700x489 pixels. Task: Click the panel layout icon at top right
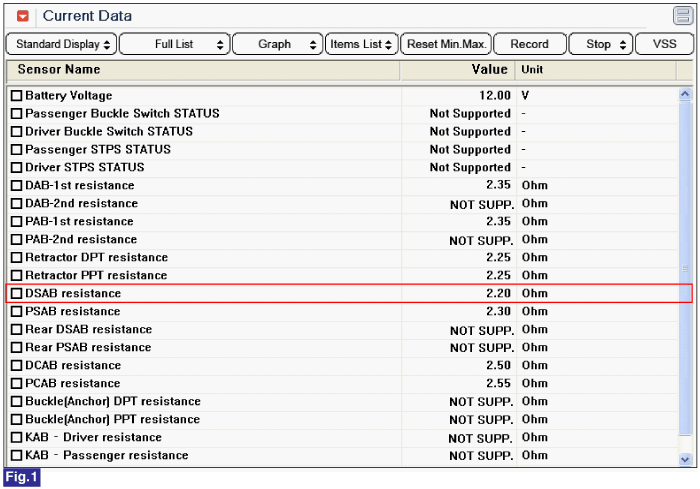click(683, 16)
